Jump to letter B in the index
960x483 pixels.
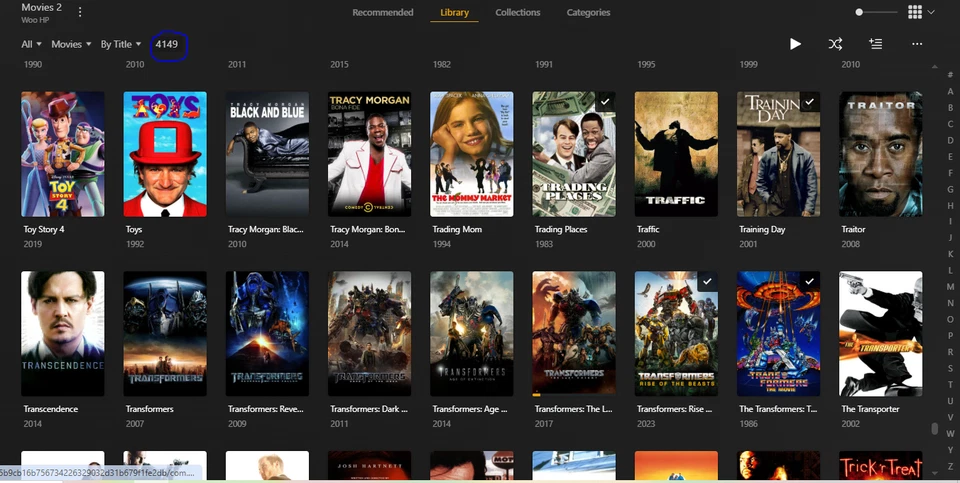pyautogui.click(x=950, y=108)
